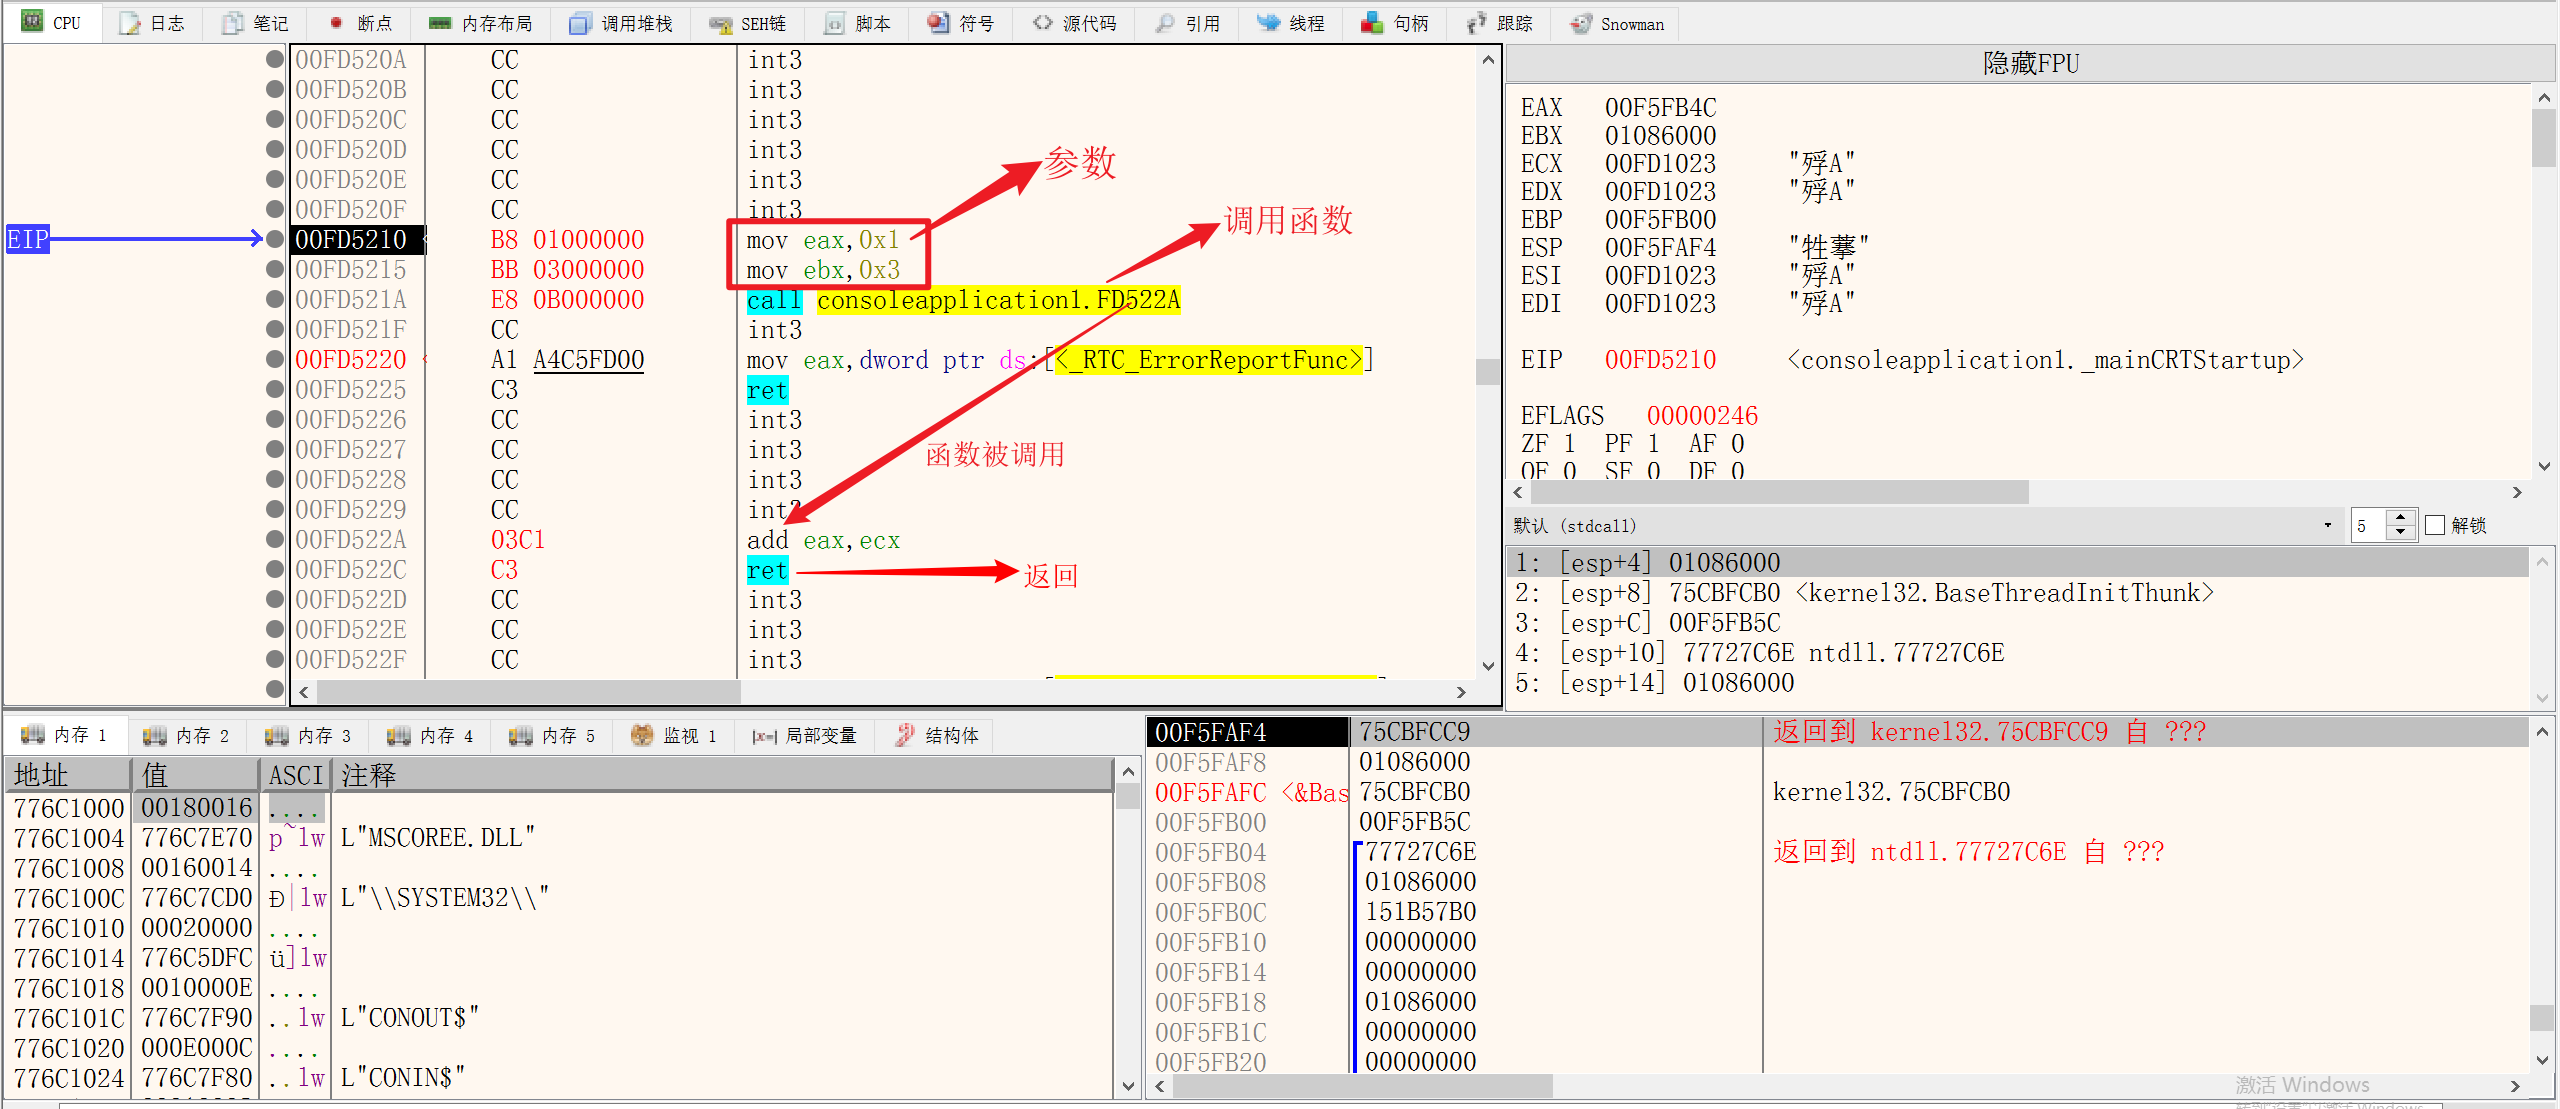Select stack address 00F5FAF4

click(1210, 731)
